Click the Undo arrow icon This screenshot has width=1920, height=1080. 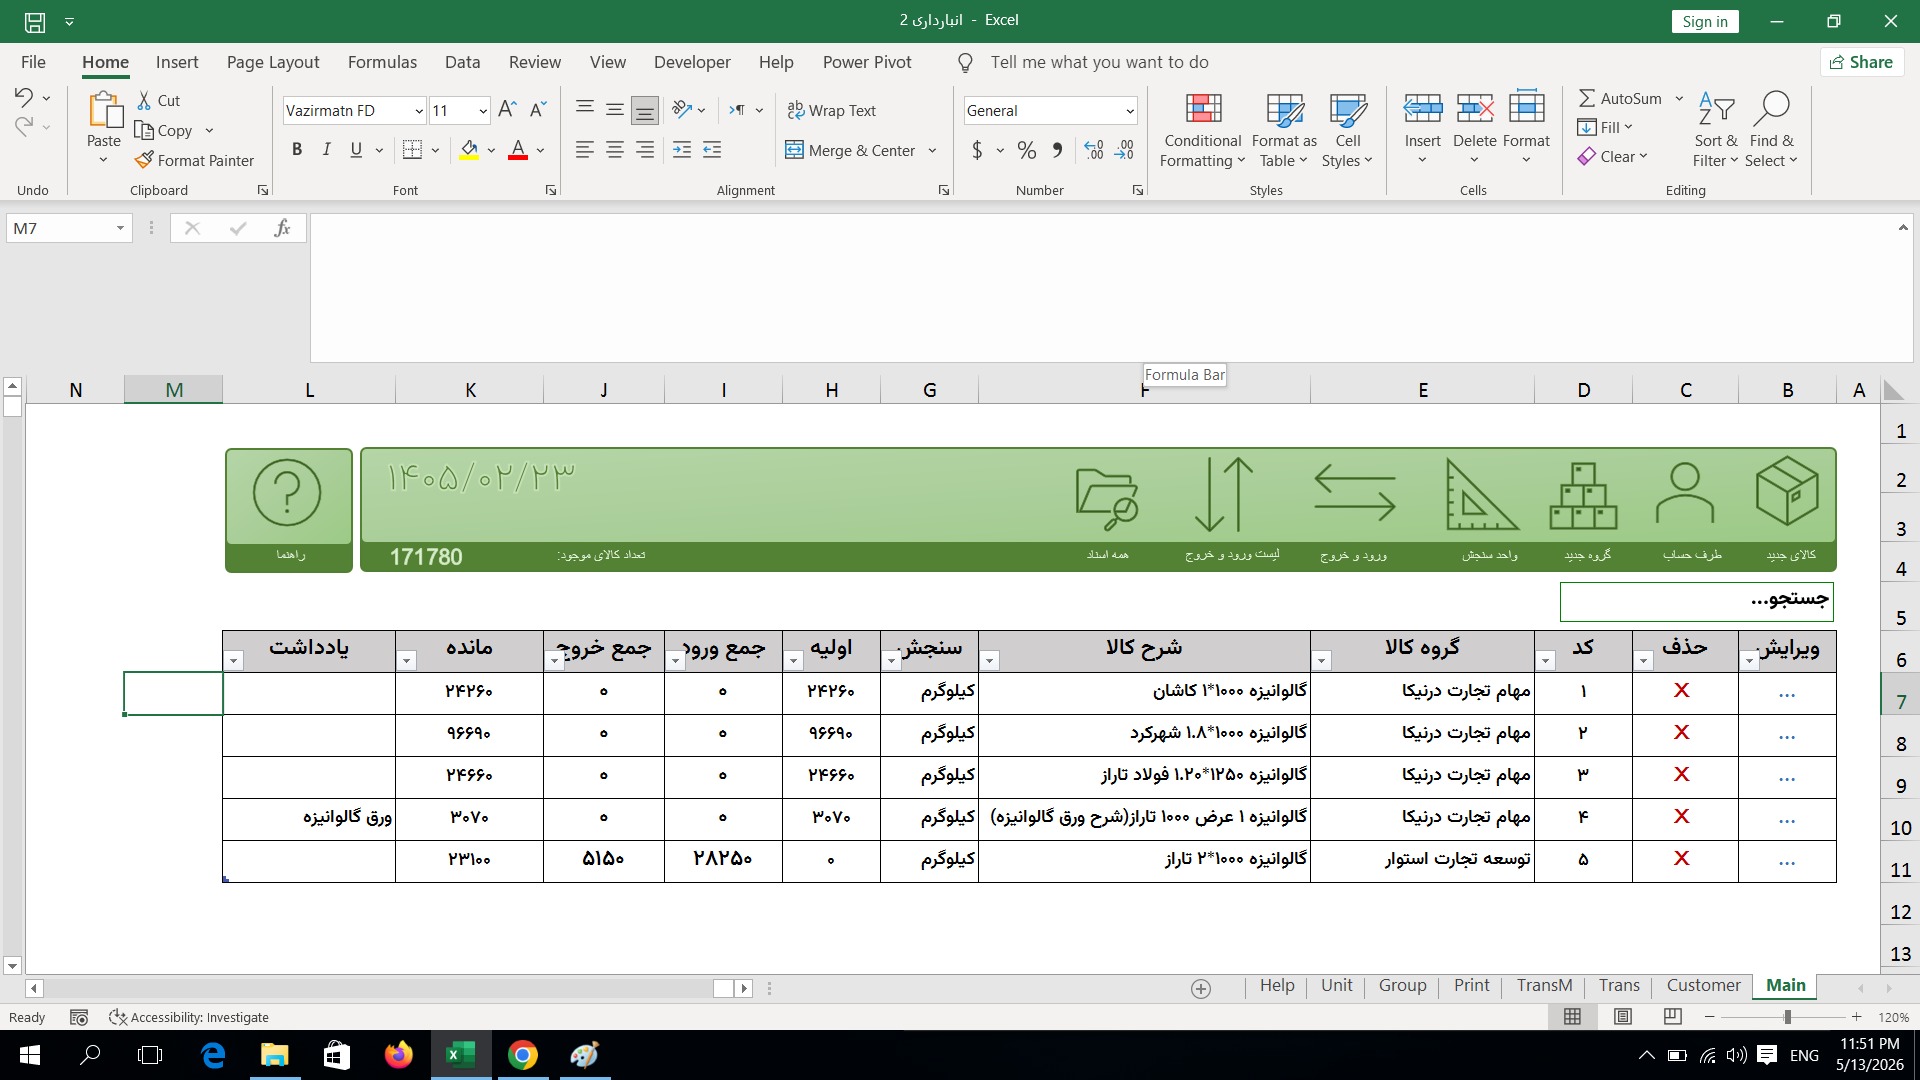[23, 97]
